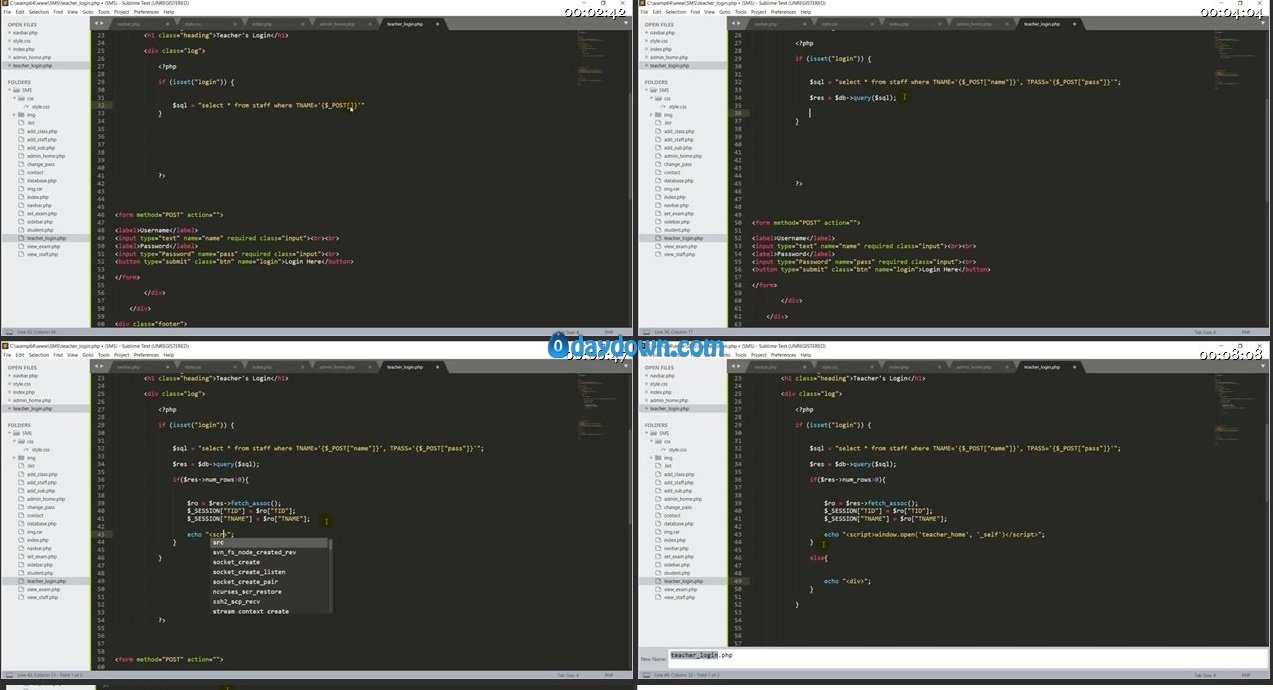The height and width of the screenshot is (690, 1273).
Task: Click the img folder icon, 00:04:04 window
Action: (659, 115)
